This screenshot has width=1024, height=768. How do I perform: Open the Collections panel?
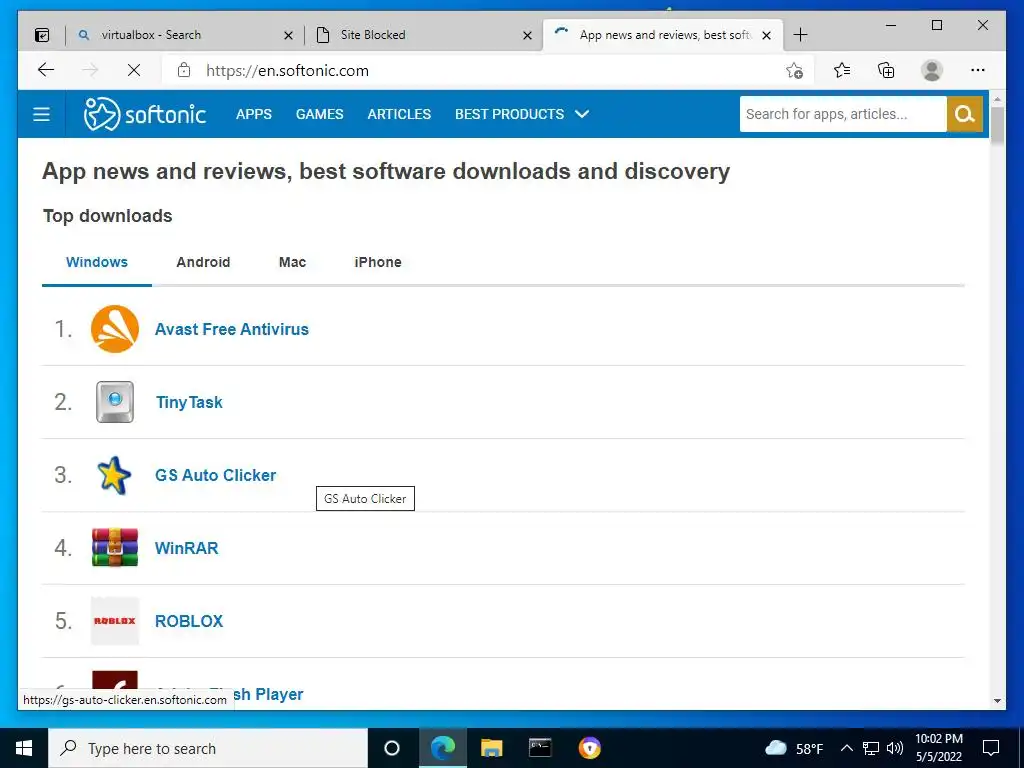point(886,70)
